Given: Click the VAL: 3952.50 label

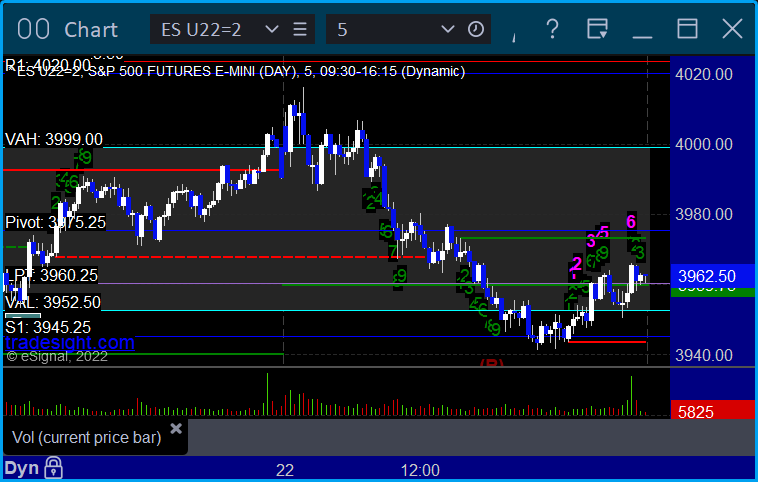Looking at the screenshot, I should click(53, 302).
